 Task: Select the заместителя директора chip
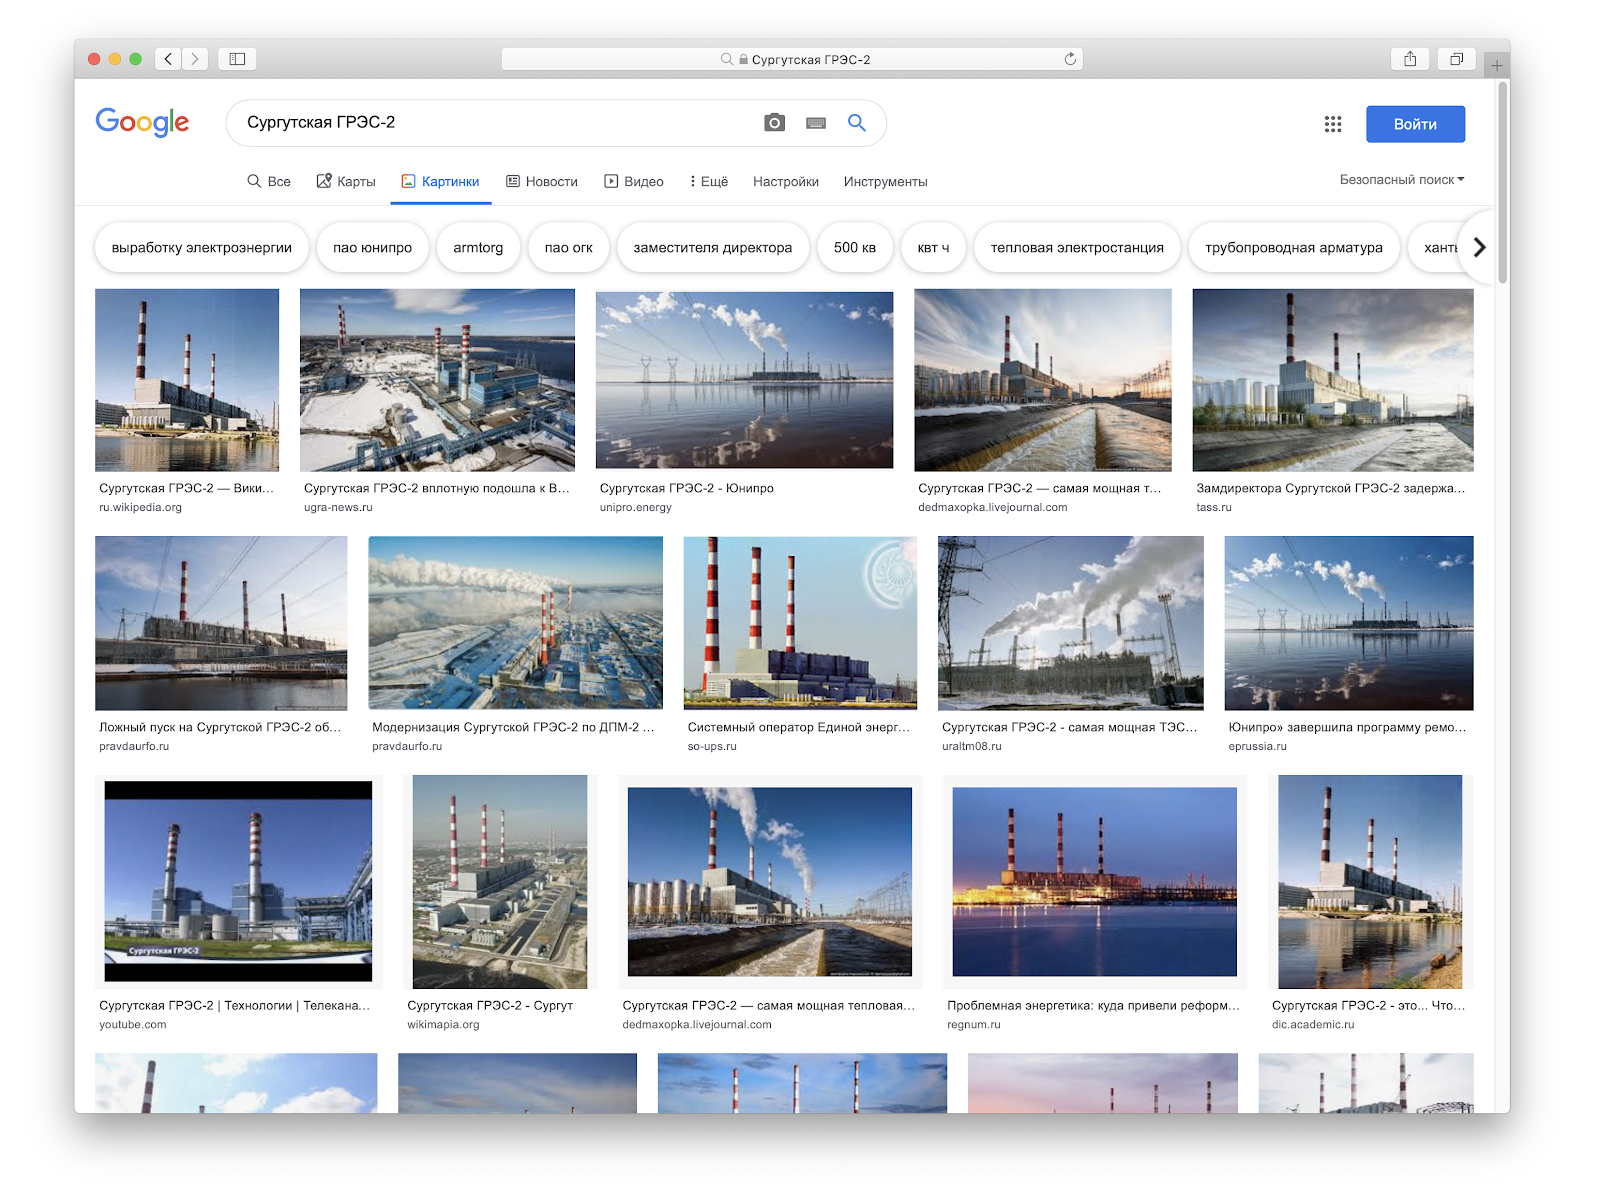pyautogui.click(x=713, y=247)
